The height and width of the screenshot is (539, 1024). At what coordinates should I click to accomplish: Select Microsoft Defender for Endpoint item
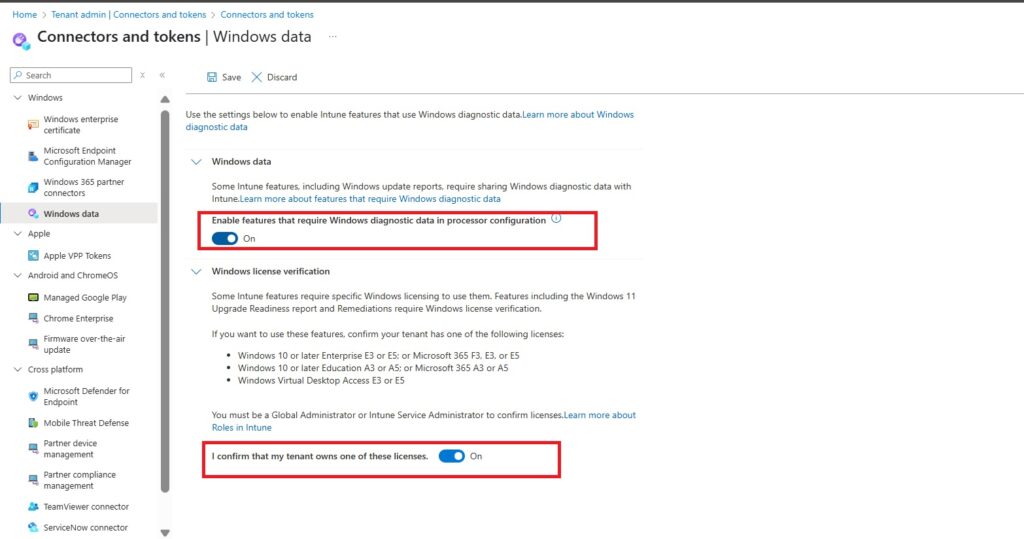87,397
